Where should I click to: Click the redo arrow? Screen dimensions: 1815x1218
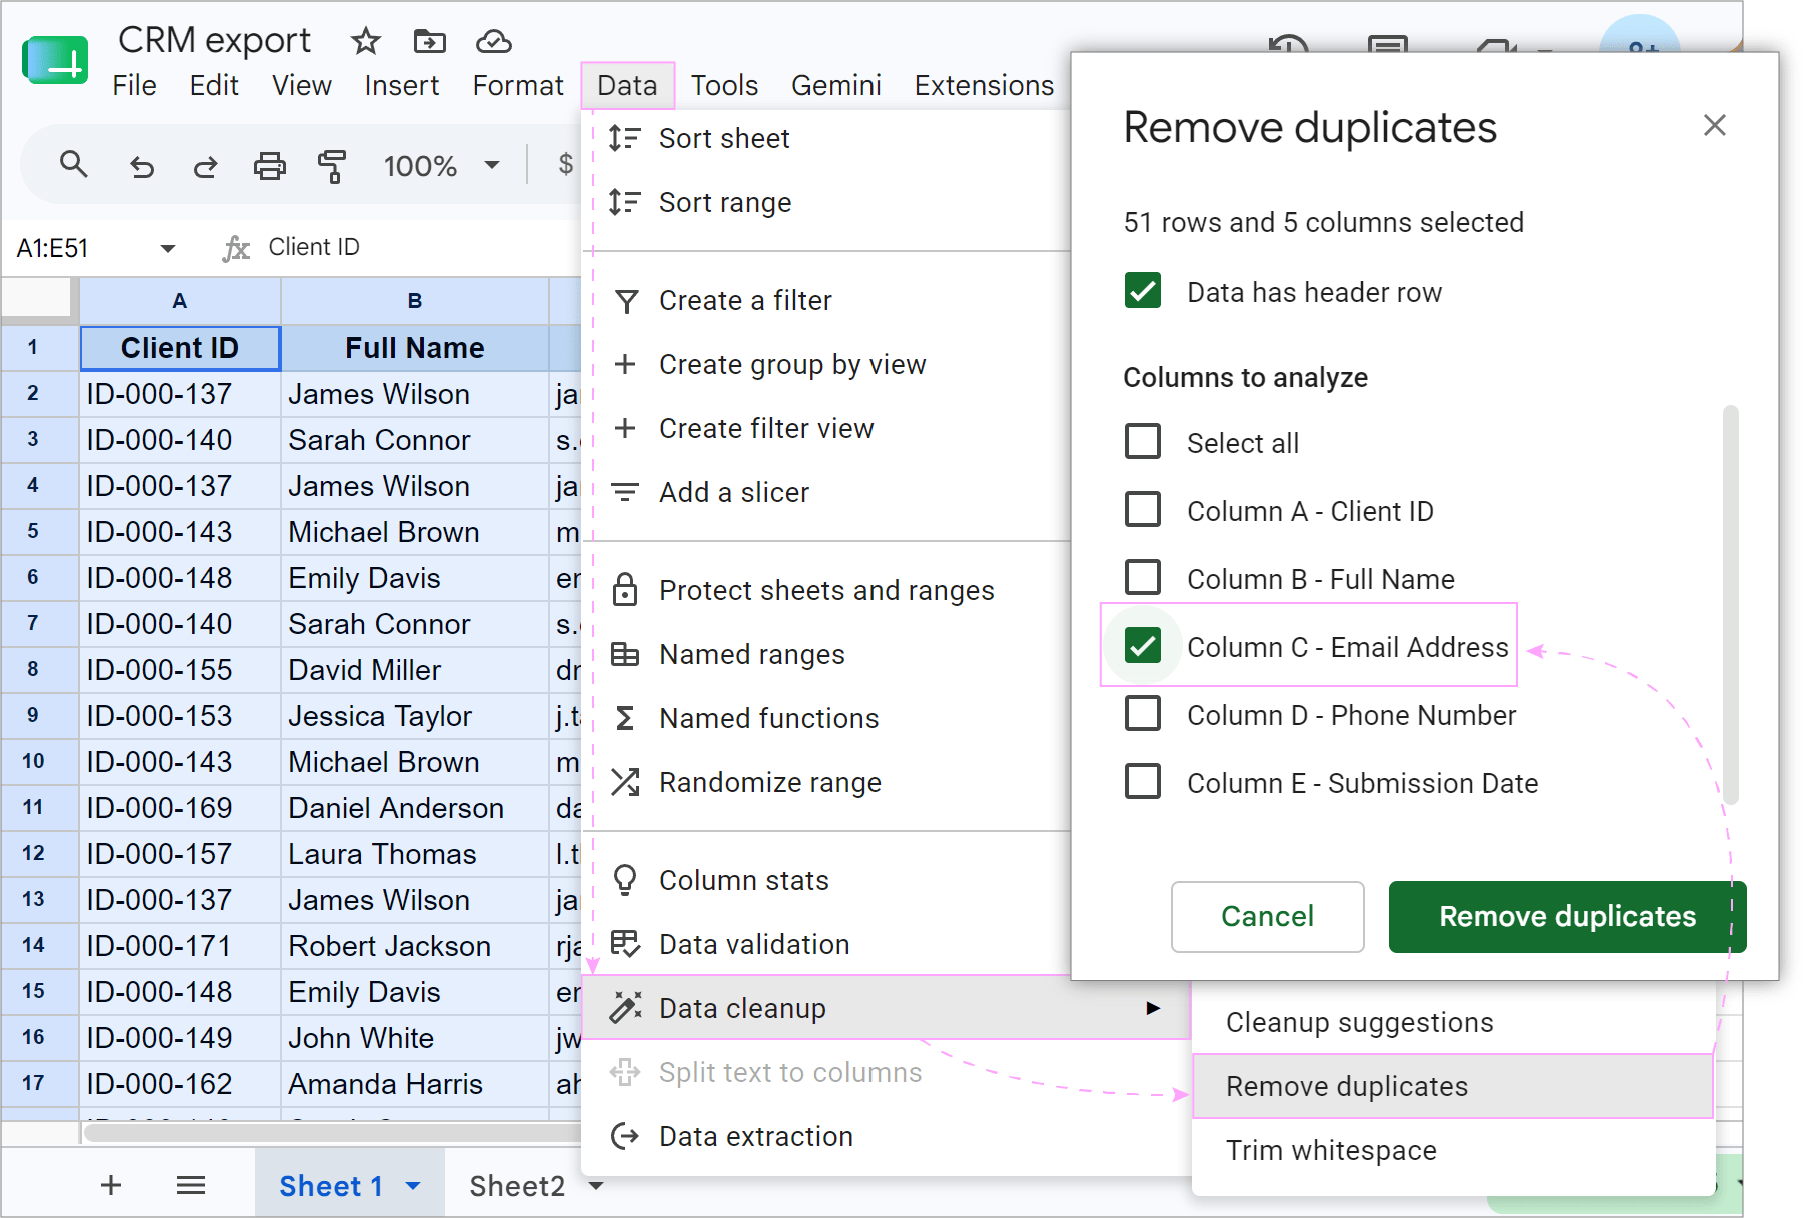coord(205,166)
